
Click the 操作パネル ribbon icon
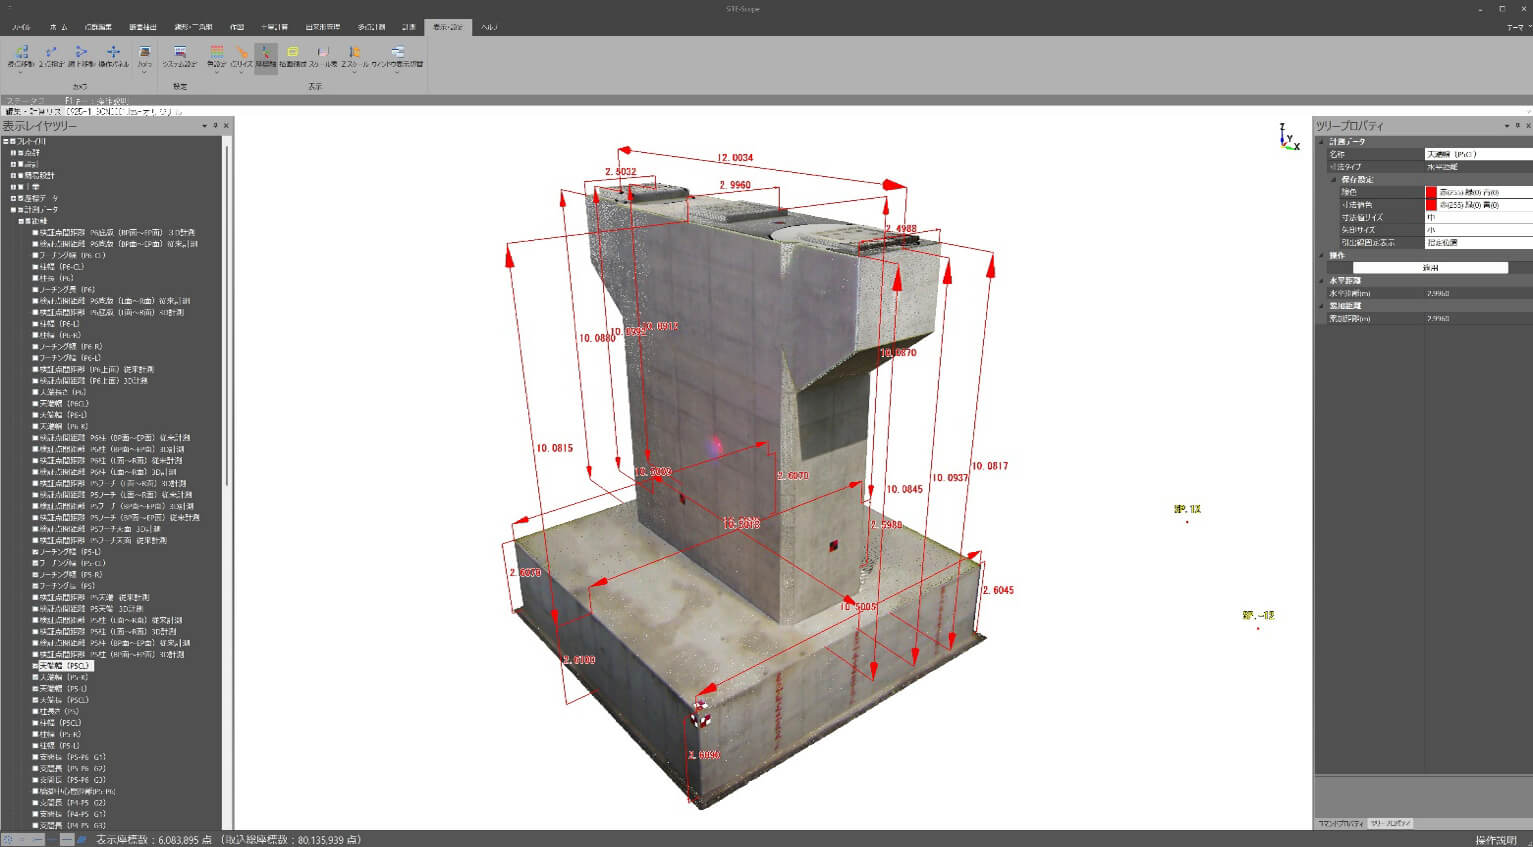[x=113, y=55]
